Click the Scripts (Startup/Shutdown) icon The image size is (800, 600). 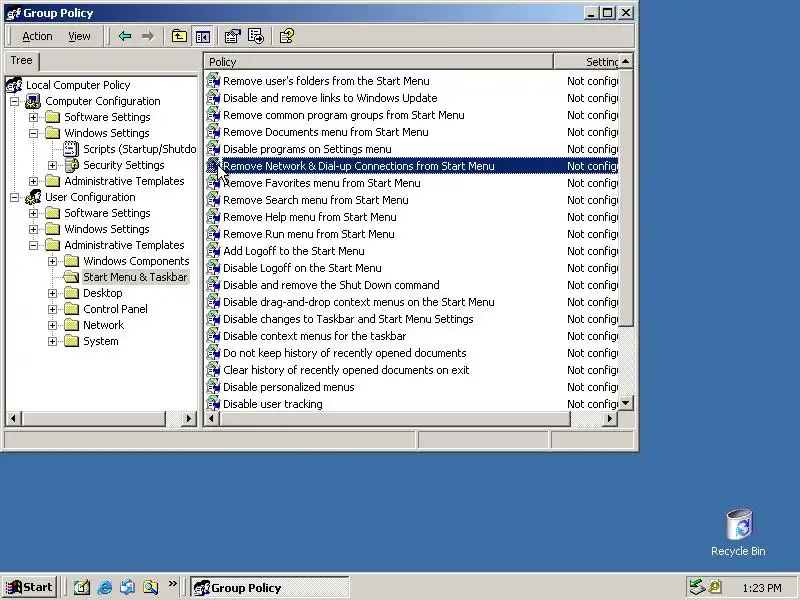[71, 149]
